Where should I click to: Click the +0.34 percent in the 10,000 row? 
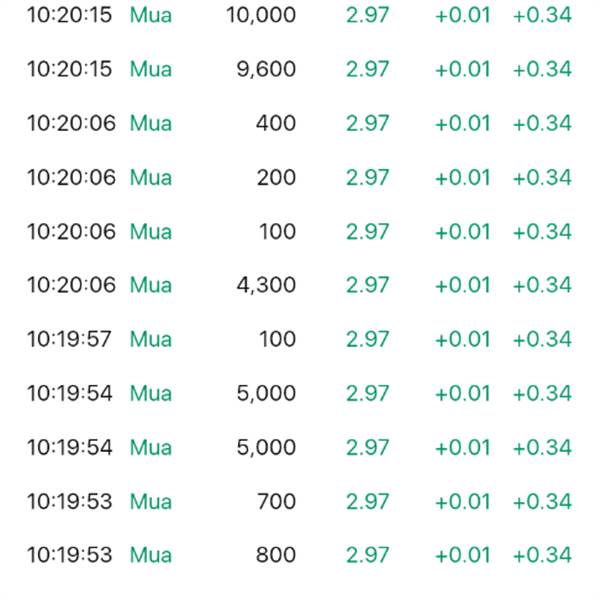(542, 15)
